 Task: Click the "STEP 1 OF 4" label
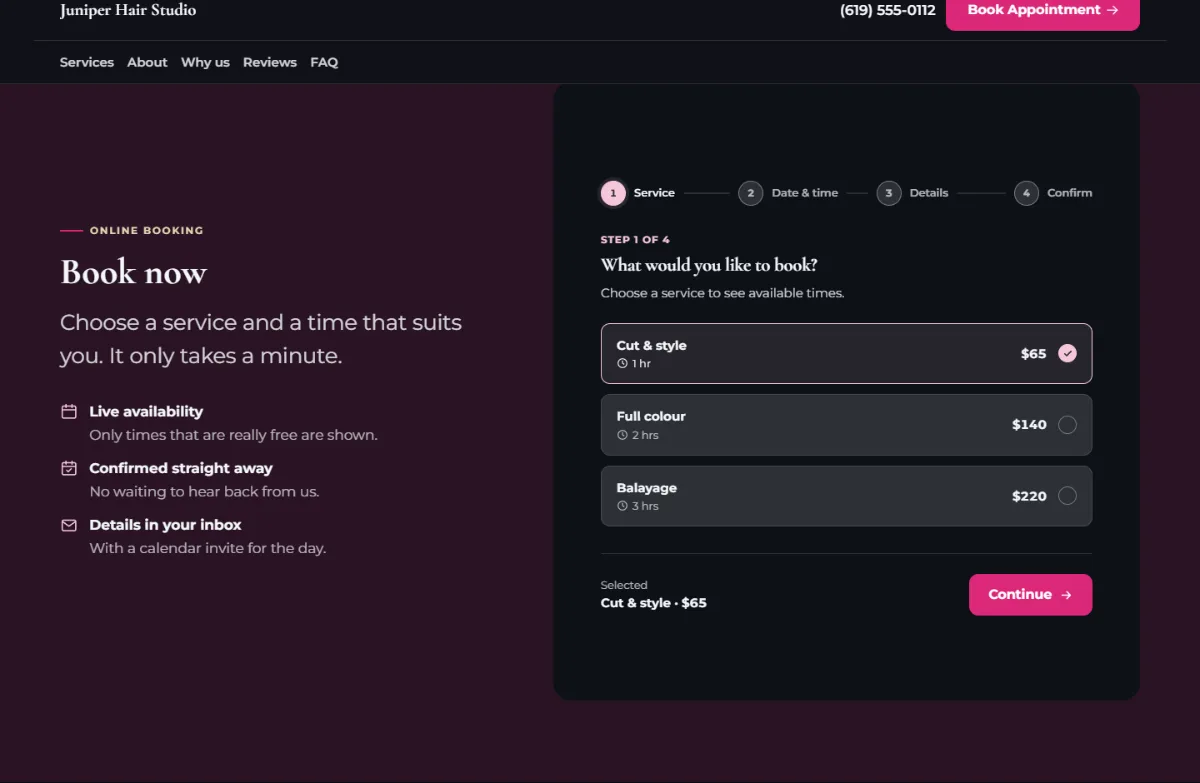pyautogui.click(x=635, y=240)
